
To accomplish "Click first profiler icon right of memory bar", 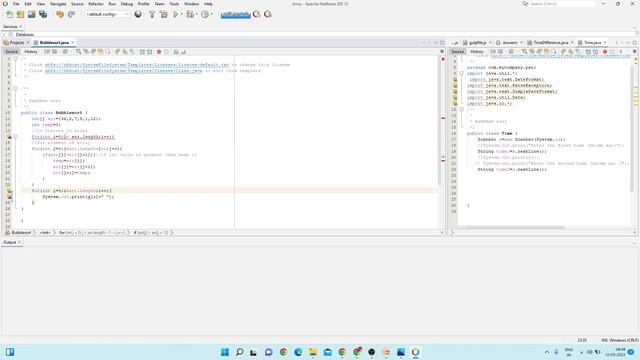I will point(256,14).
